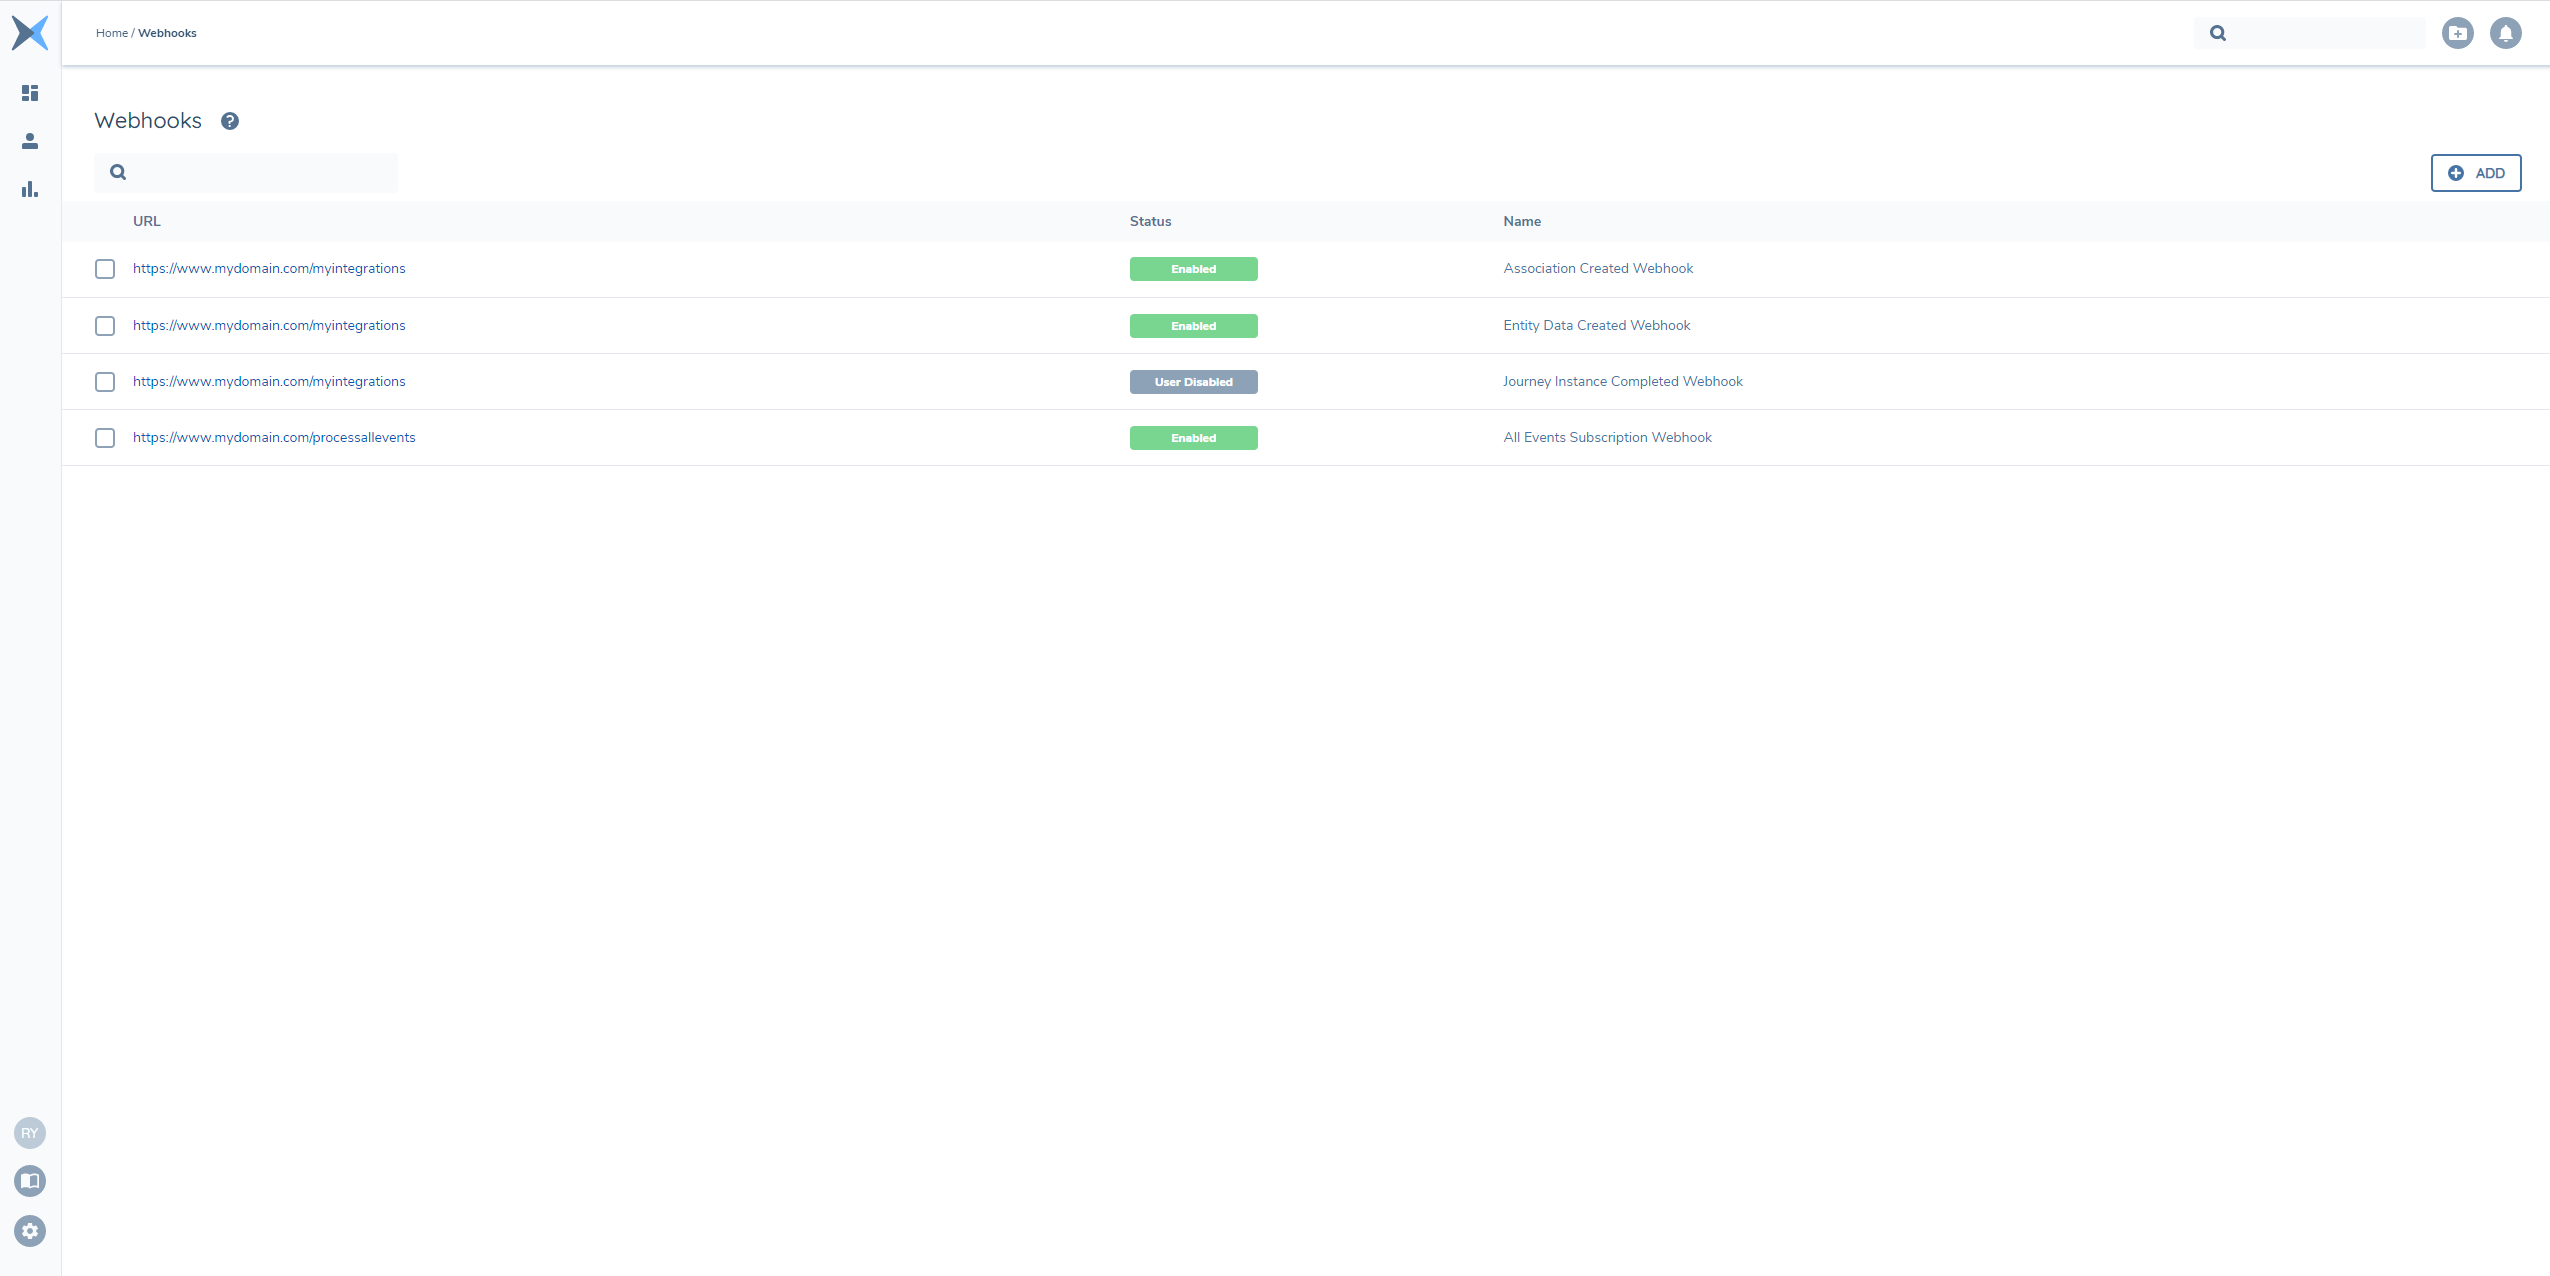Click the User Disabled status badge

1193,381
